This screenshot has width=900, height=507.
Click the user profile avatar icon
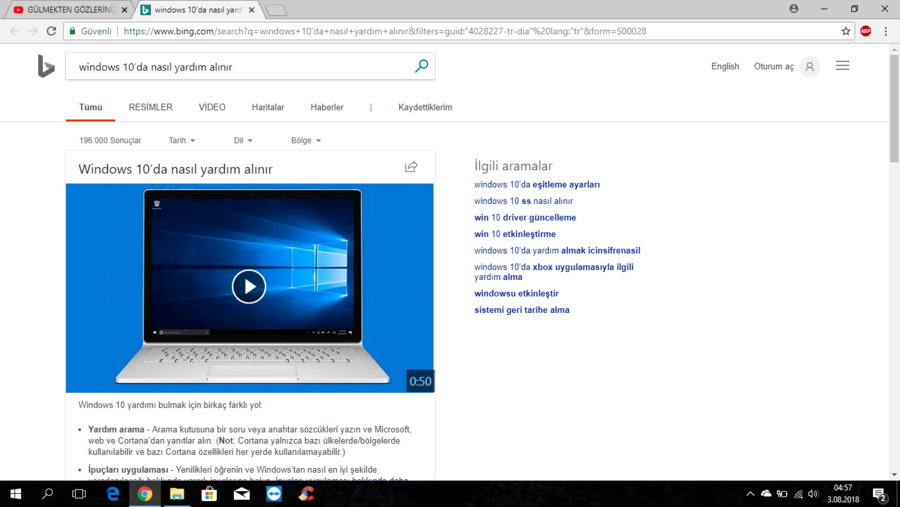[x=809, y=67]
